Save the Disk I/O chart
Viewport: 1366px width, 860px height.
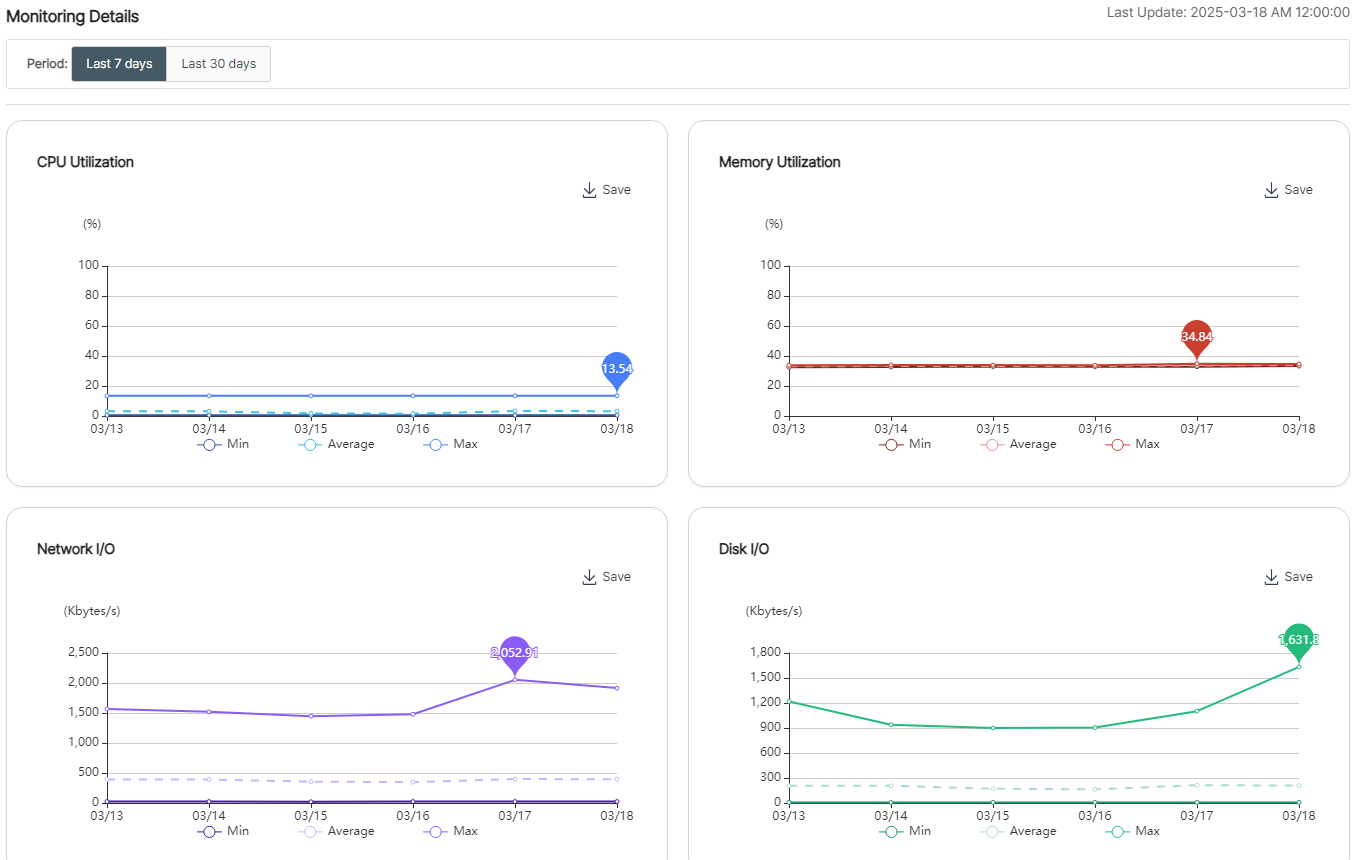tap(1288, 577)
